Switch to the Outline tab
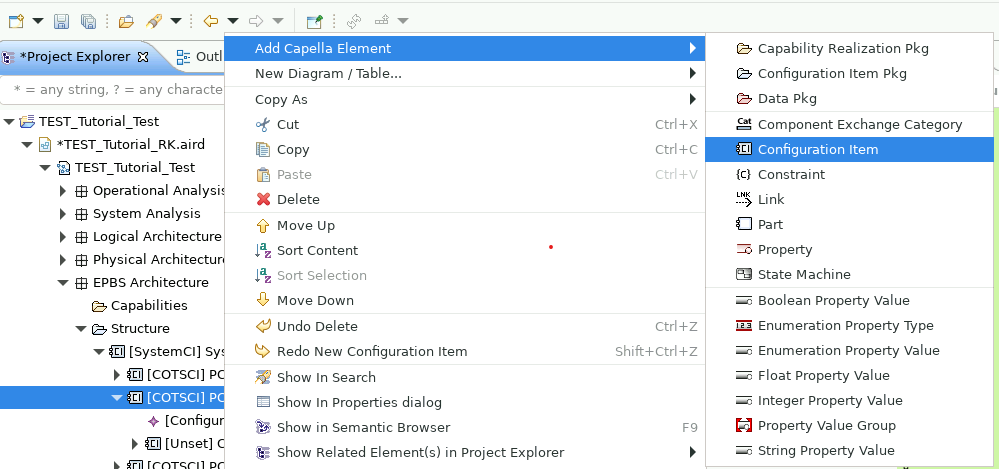Viewport: 999px width, 469px height. [x=199, y=57]
